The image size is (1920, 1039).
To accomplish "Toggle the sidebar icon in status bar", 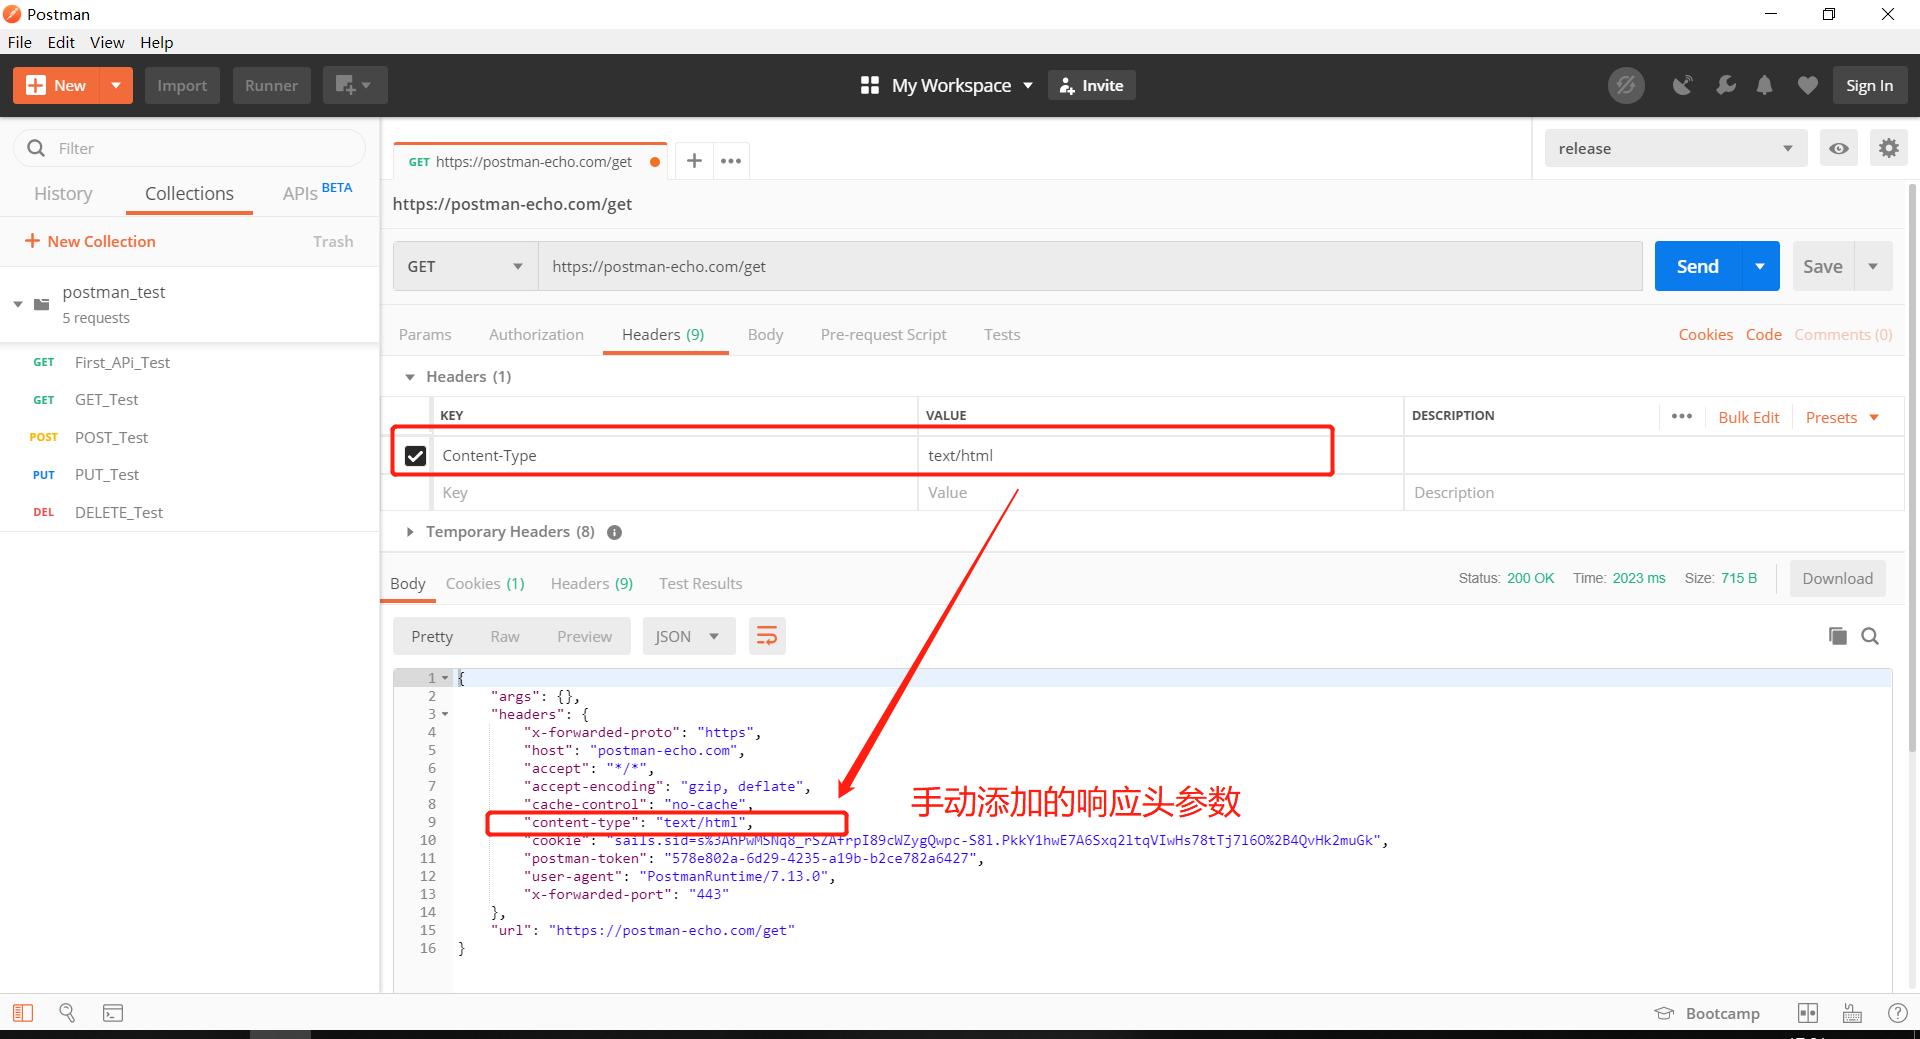I will click(x=23, y=1013).
